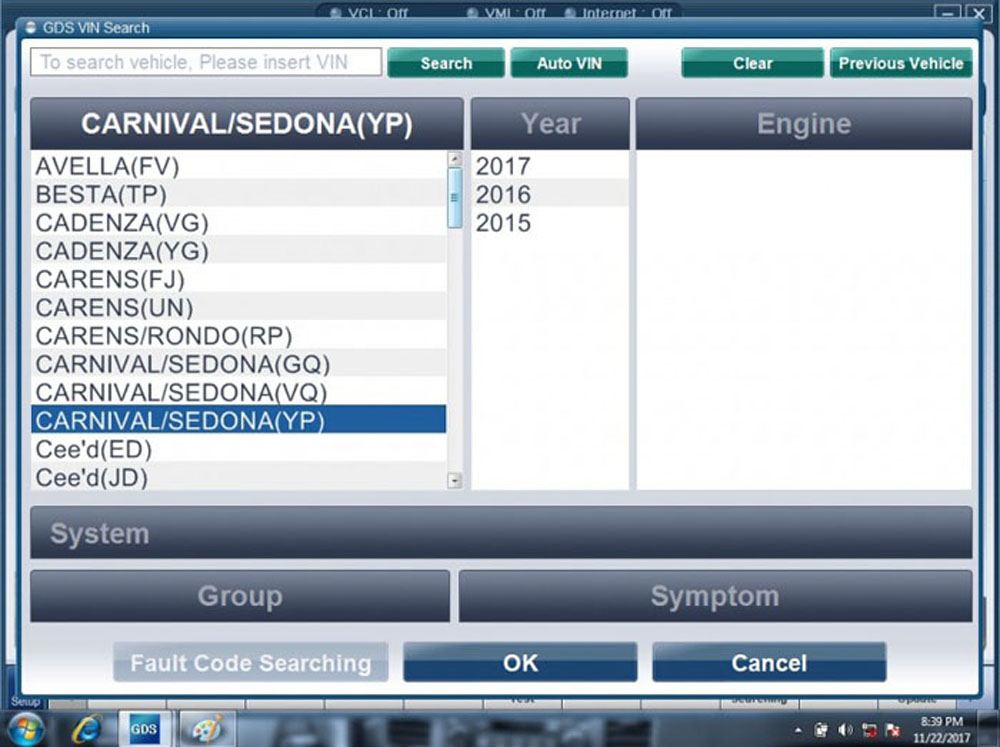This screenshot has height=747, width=1000.
Task: Click the model list scroll down arrow
Action: coord(455,480)
